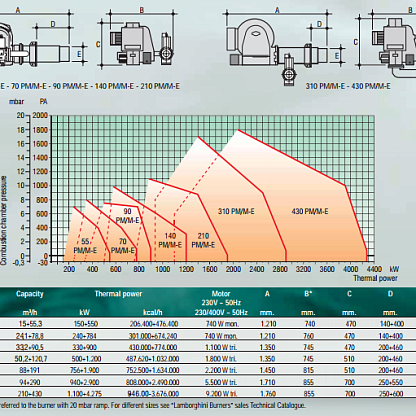Click the '210 PM/M-E' text in left drawing caption
The width and height of the screenshot is (416, 416).
tap(160, 86)
